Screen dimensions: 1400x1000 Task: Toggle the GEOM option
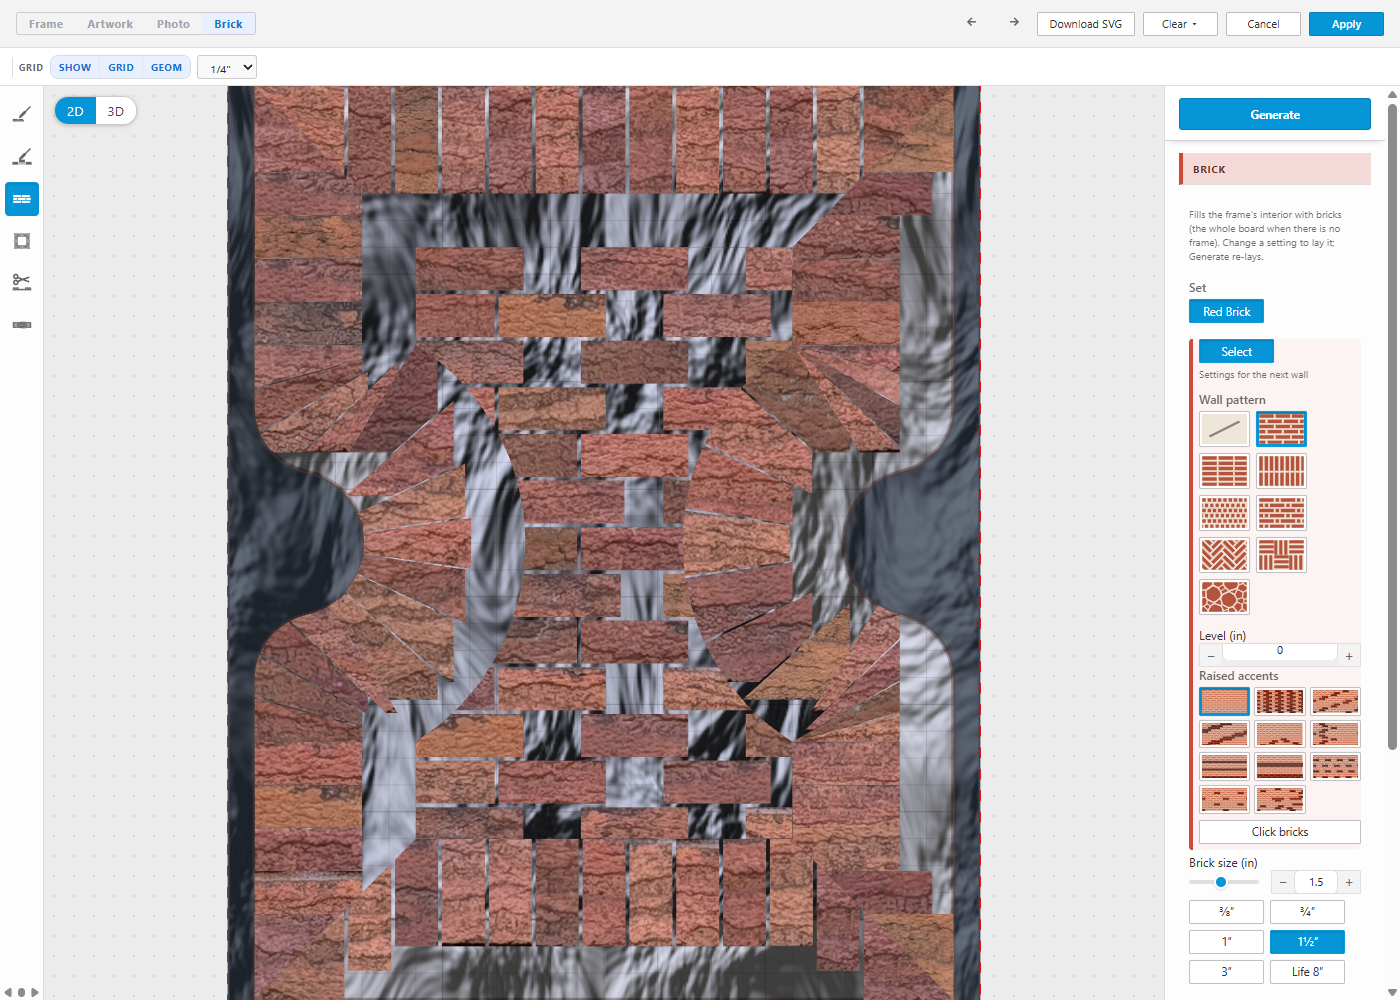(166, 67)
